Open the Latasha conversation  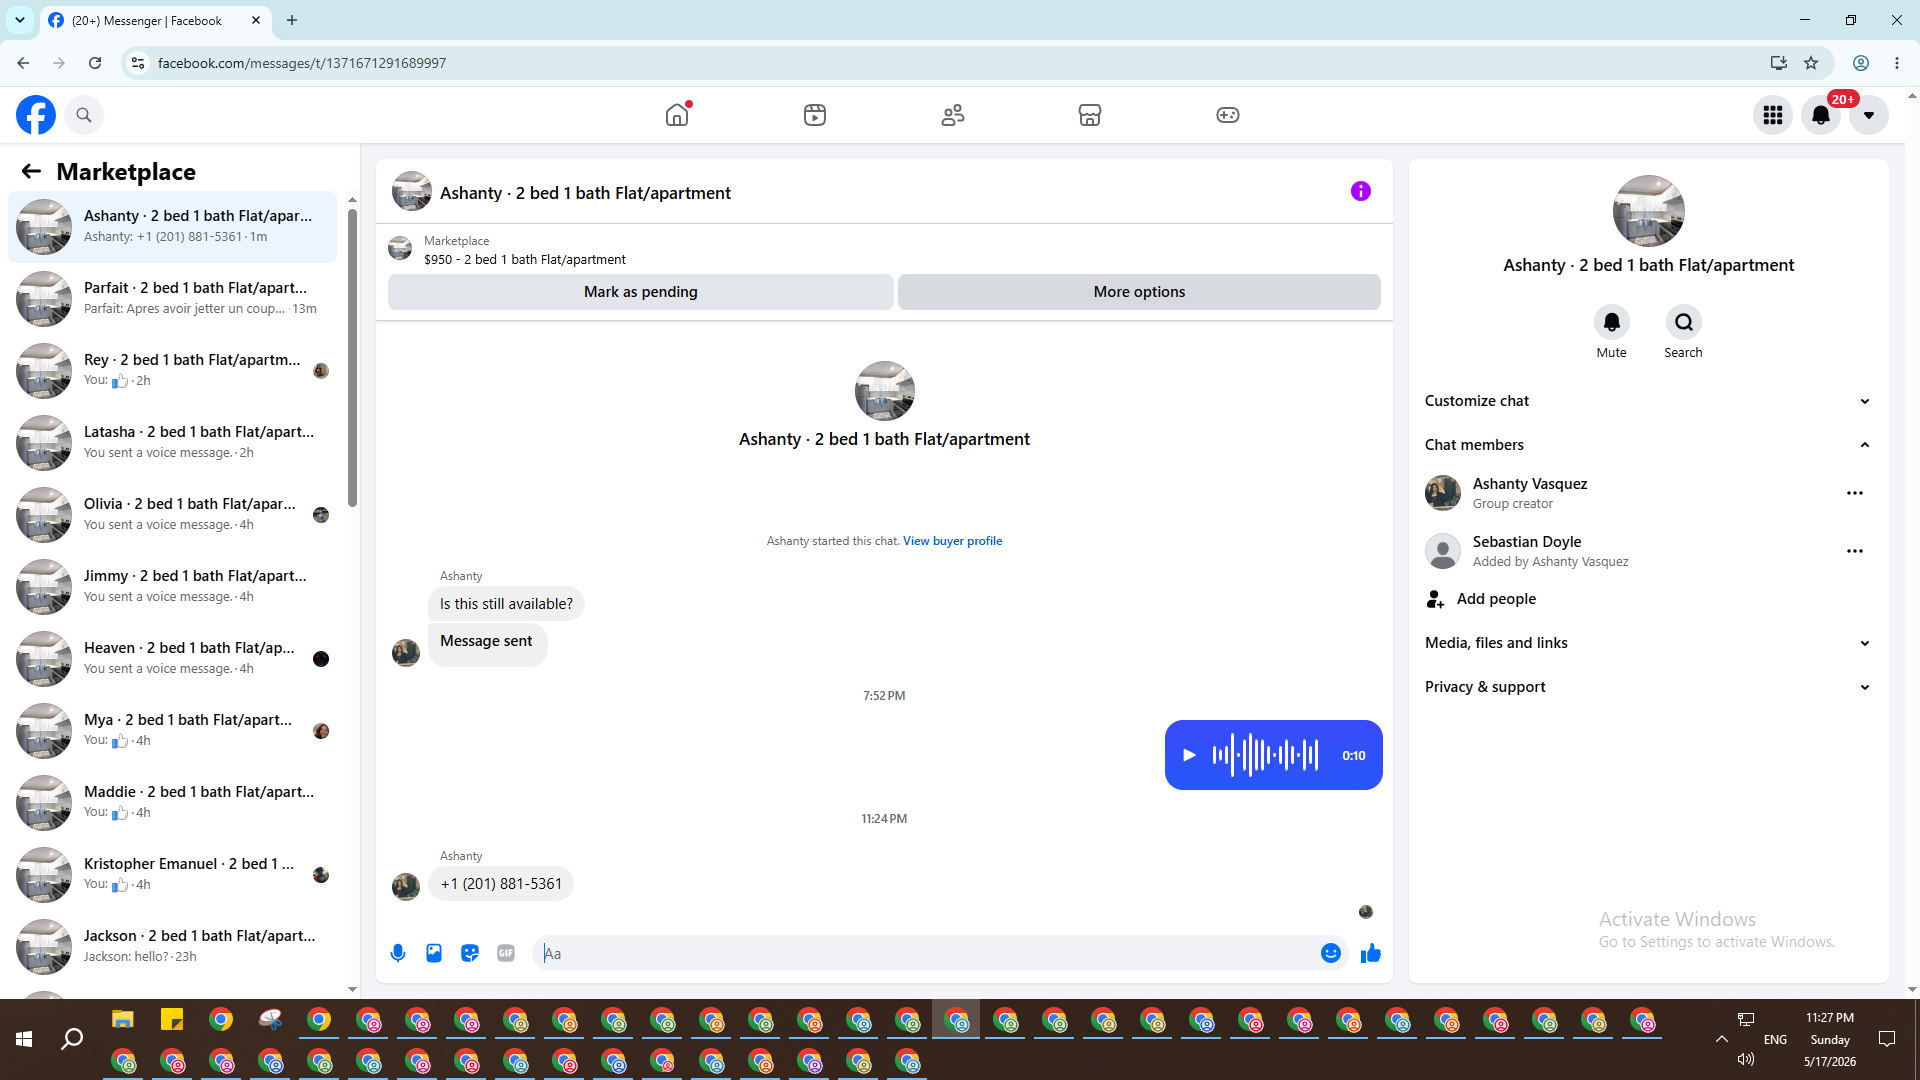172,443
